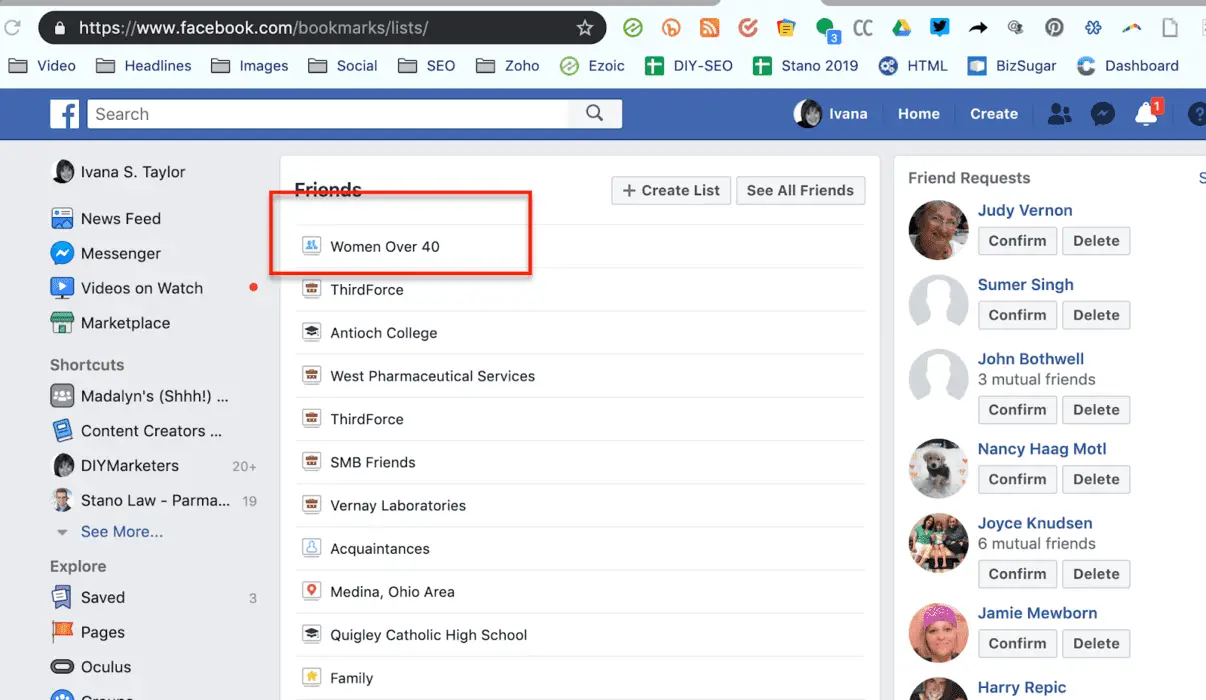Click the green chat extension with badge 3
Screen dimensions: 1206x700
[826, 29]
